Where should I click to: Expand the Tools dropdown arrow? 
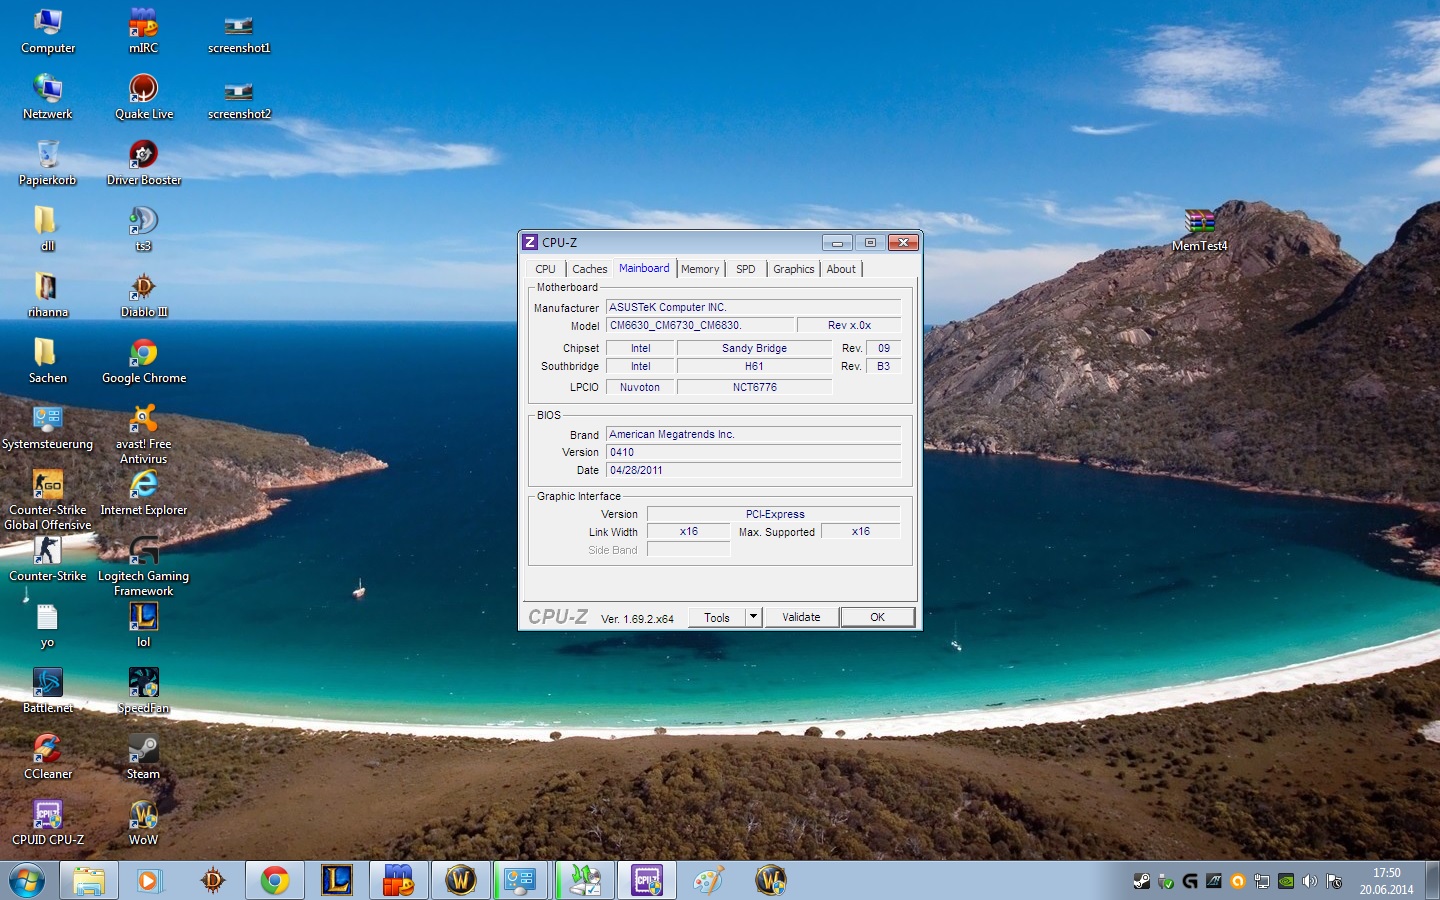(x=753, y=617)
